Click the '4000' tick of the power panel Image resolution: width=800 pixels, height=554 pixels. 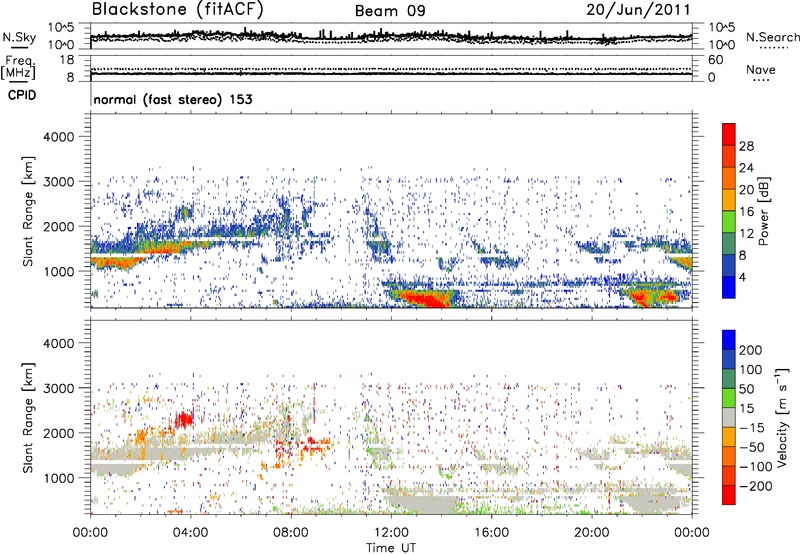[59, 137]
